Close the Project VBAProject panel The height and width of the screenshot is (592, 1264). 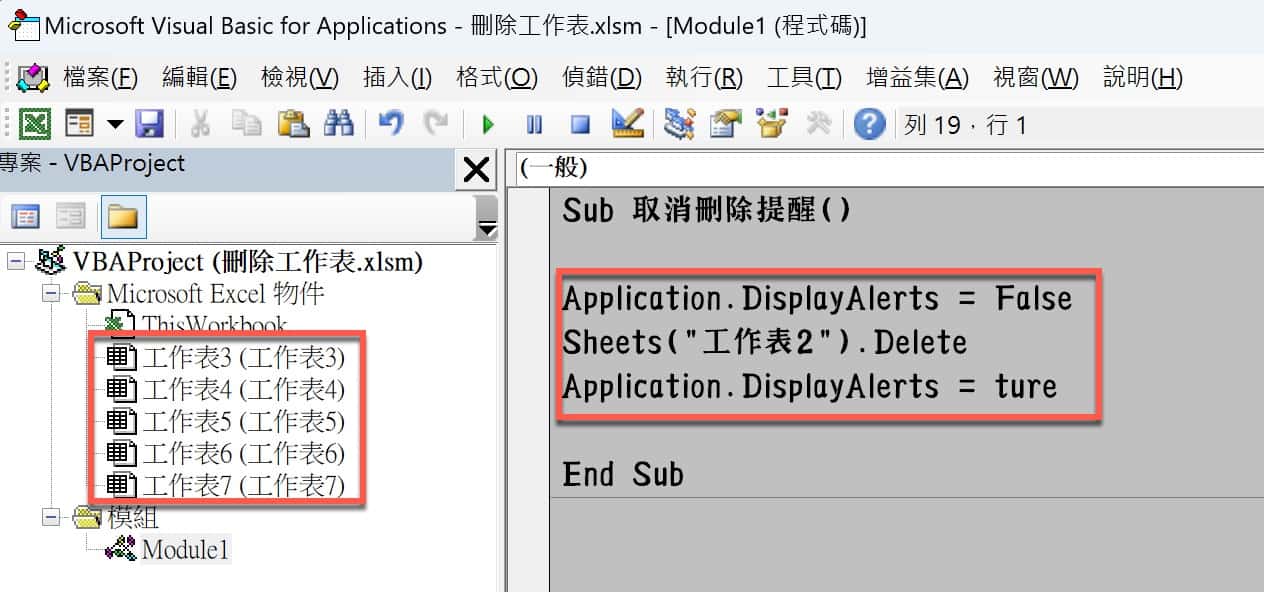(476, 170)
